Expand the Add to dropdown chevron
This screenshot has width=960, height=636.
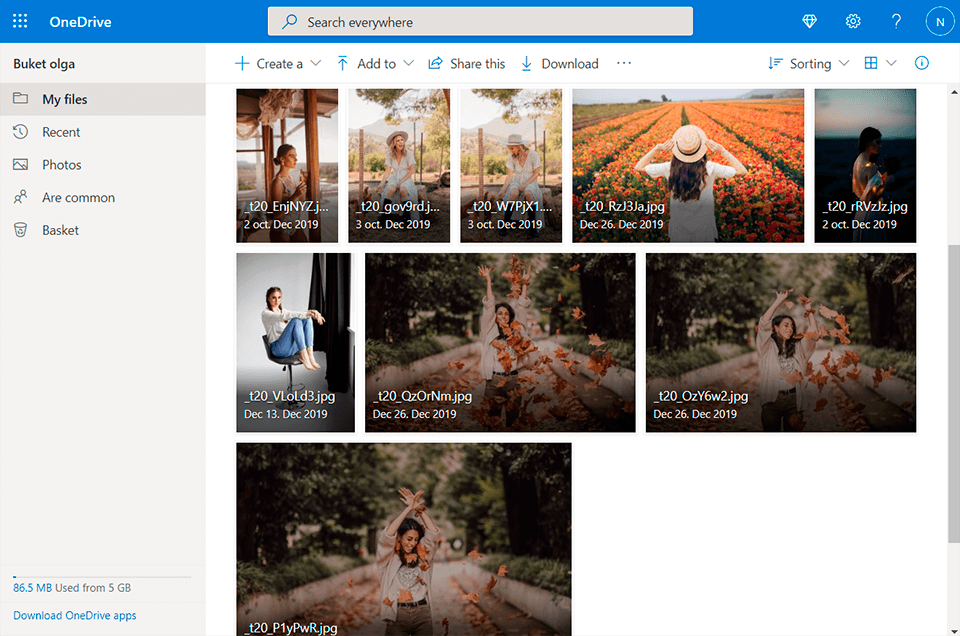pos(409,63)
